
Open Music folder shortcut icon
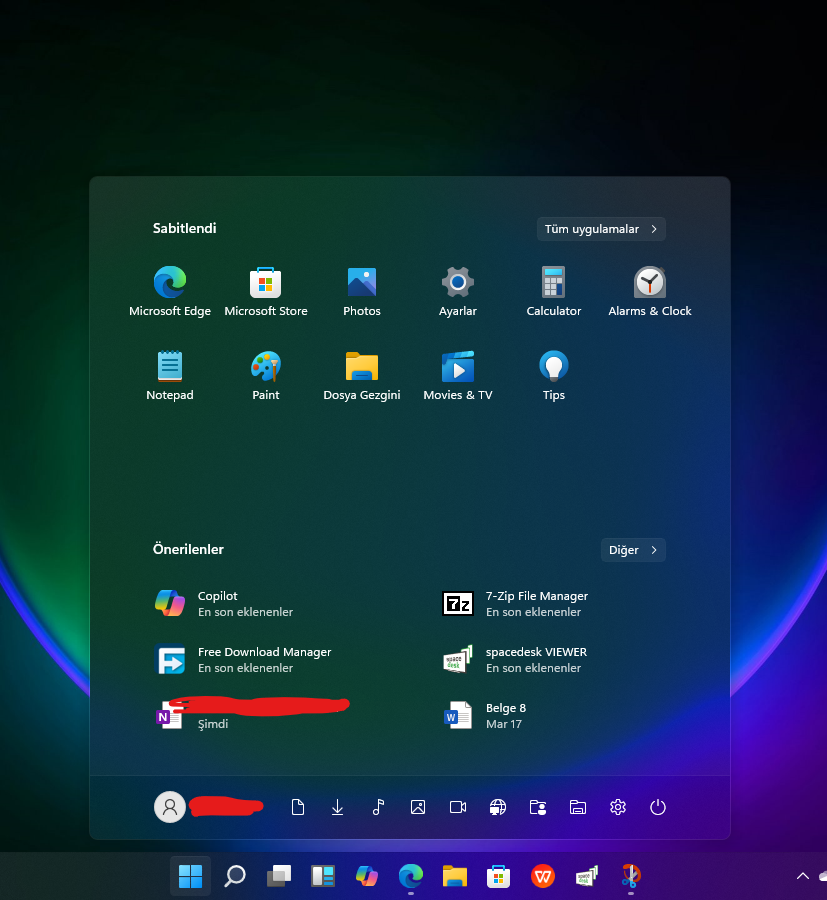(x=378, y=807)
